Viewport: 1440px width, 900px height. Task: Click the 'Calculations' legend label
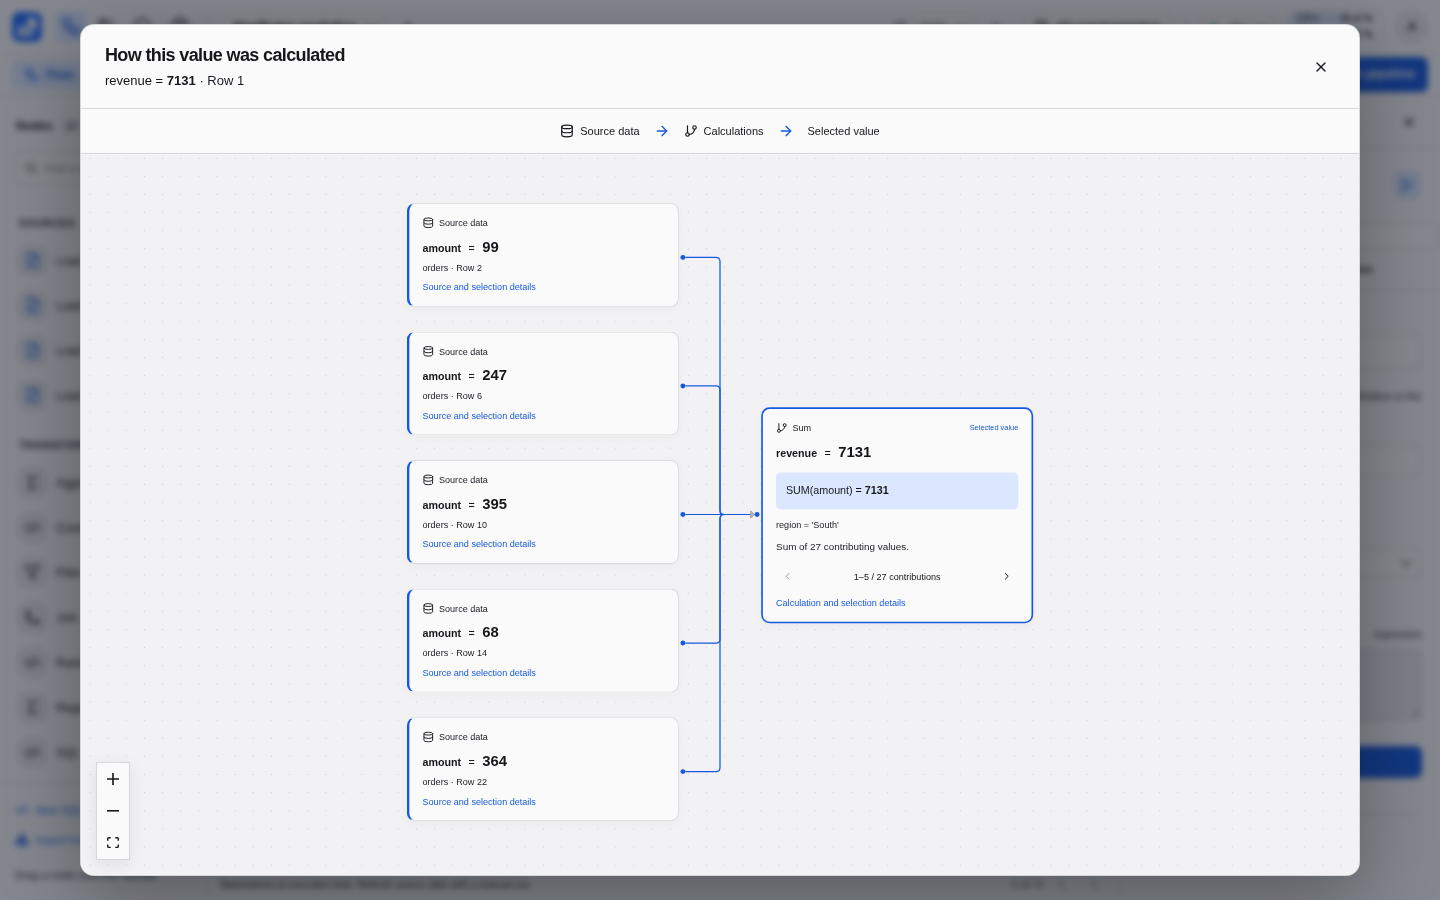click(733, 131)
